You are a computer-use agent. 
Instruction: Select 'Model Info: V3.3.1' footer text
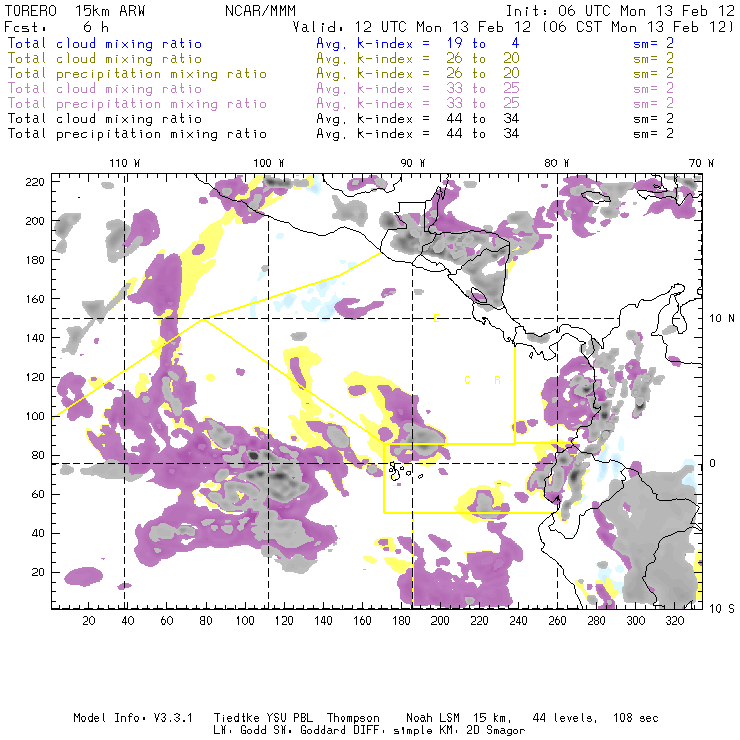133,718
